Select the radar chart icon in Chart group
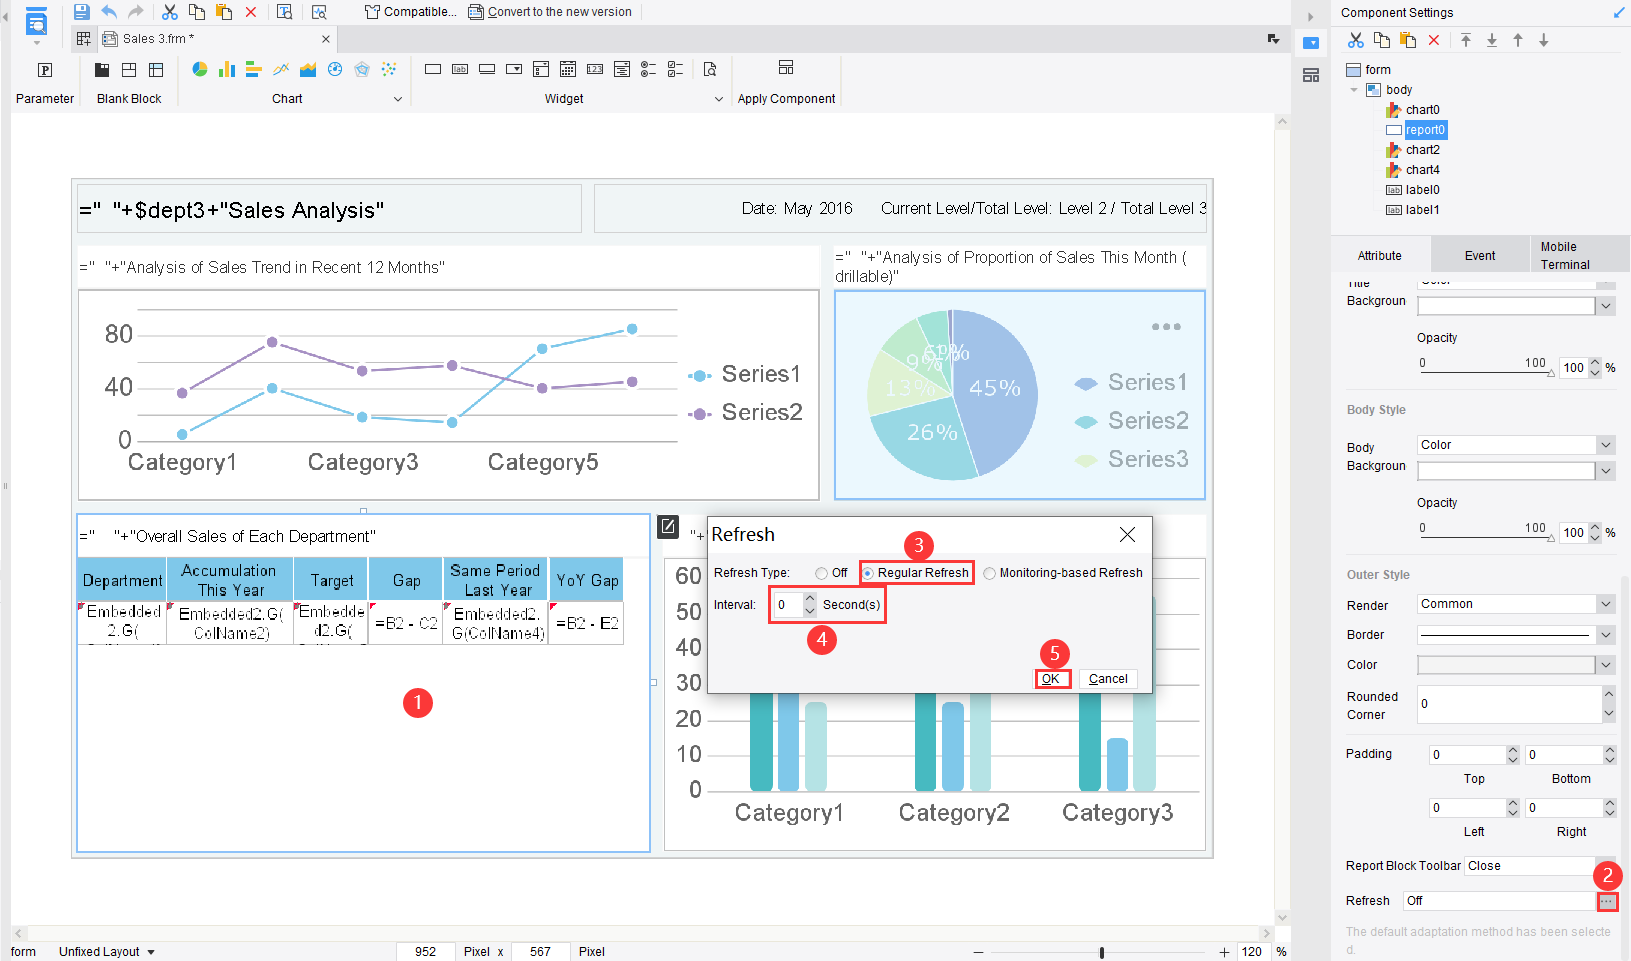This screenshot has width=1631, height=961. click(362, 69)
